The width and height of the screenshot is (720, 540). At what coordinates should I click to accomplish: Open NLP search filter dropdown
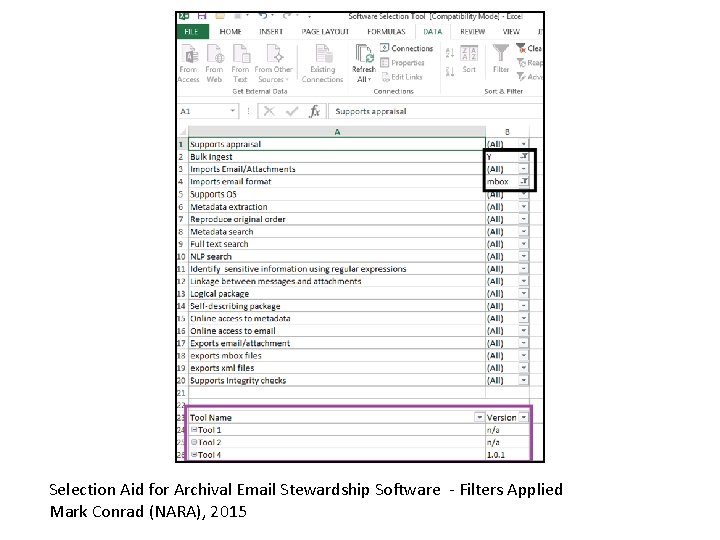(523, 256)
